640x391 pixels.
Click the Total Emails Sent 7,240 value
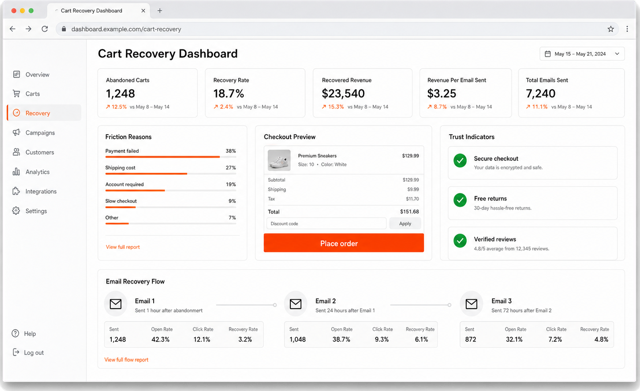540,93
